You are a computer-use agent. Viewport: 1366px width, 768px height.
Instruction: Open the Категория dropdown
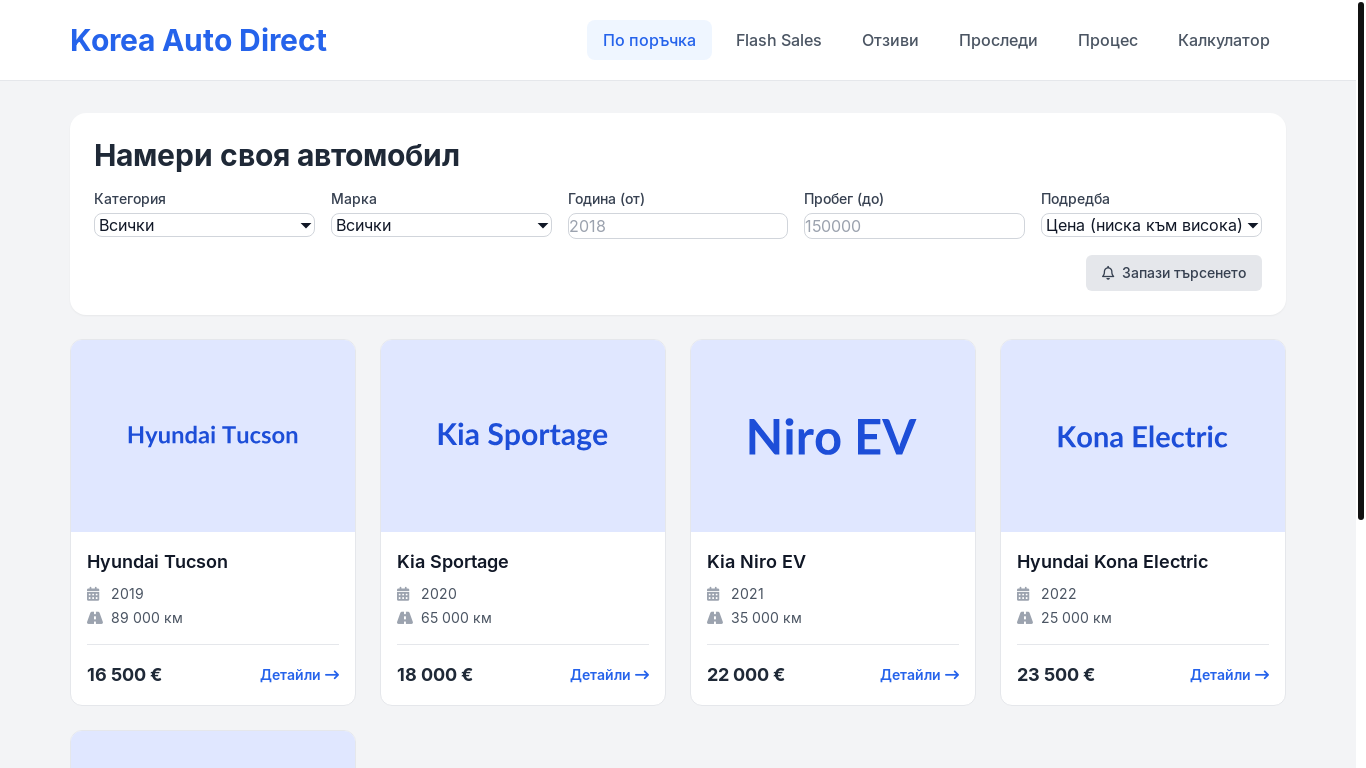pos(204,225)
